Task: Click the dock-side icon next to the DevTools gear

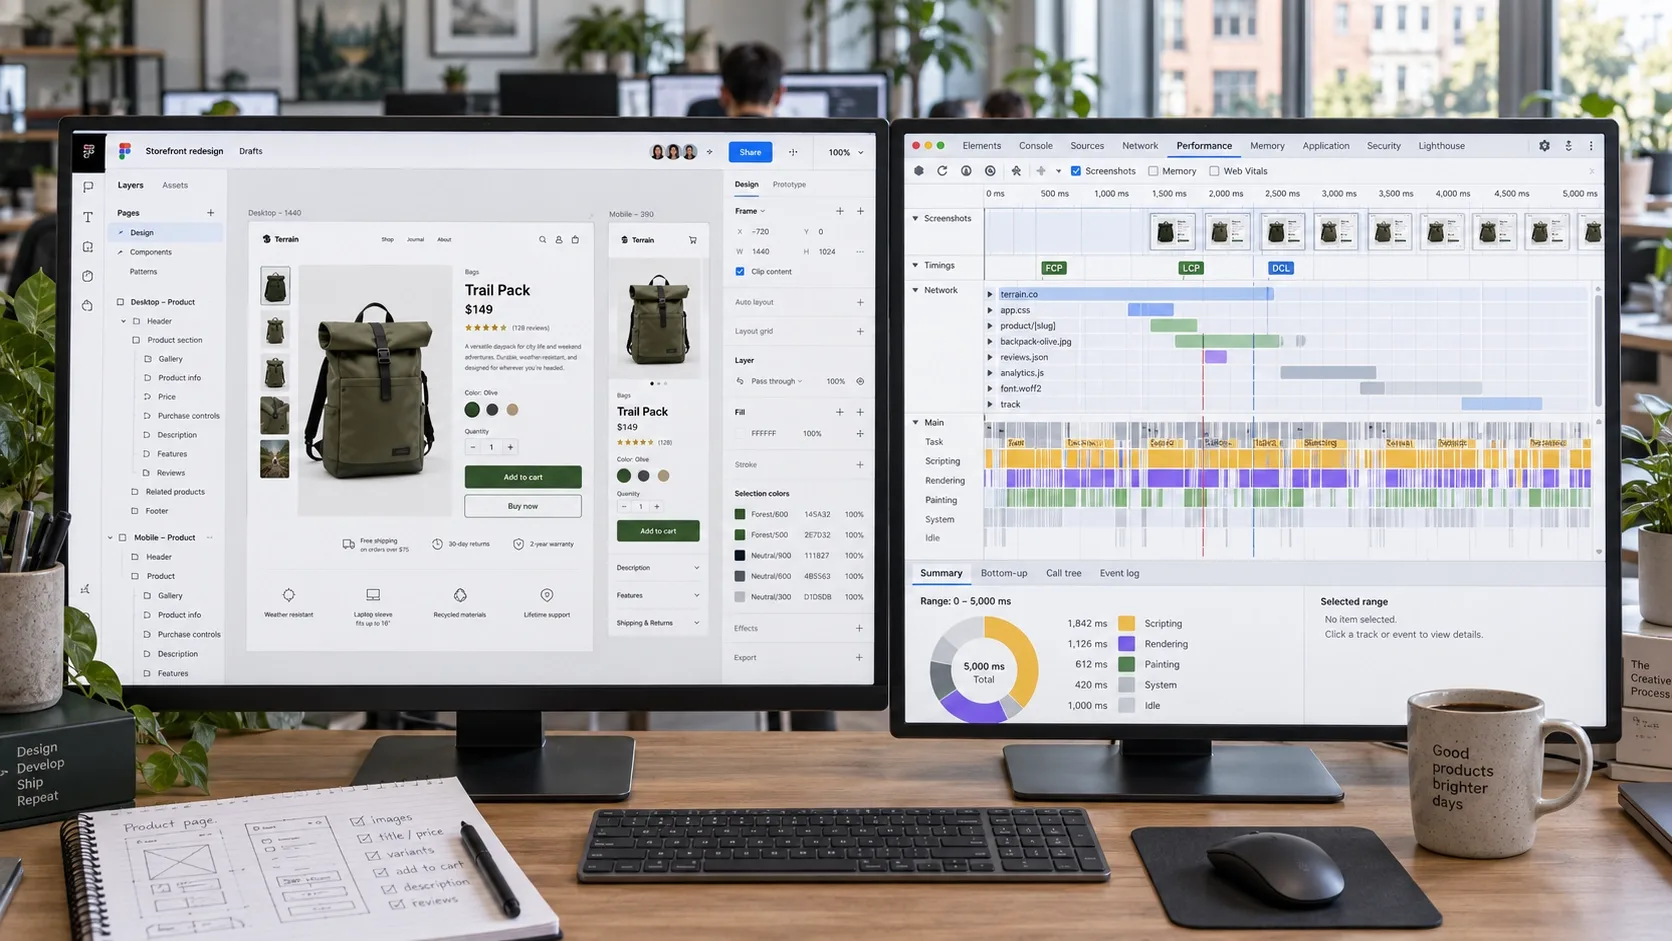Action: [x=1568, y=146]
